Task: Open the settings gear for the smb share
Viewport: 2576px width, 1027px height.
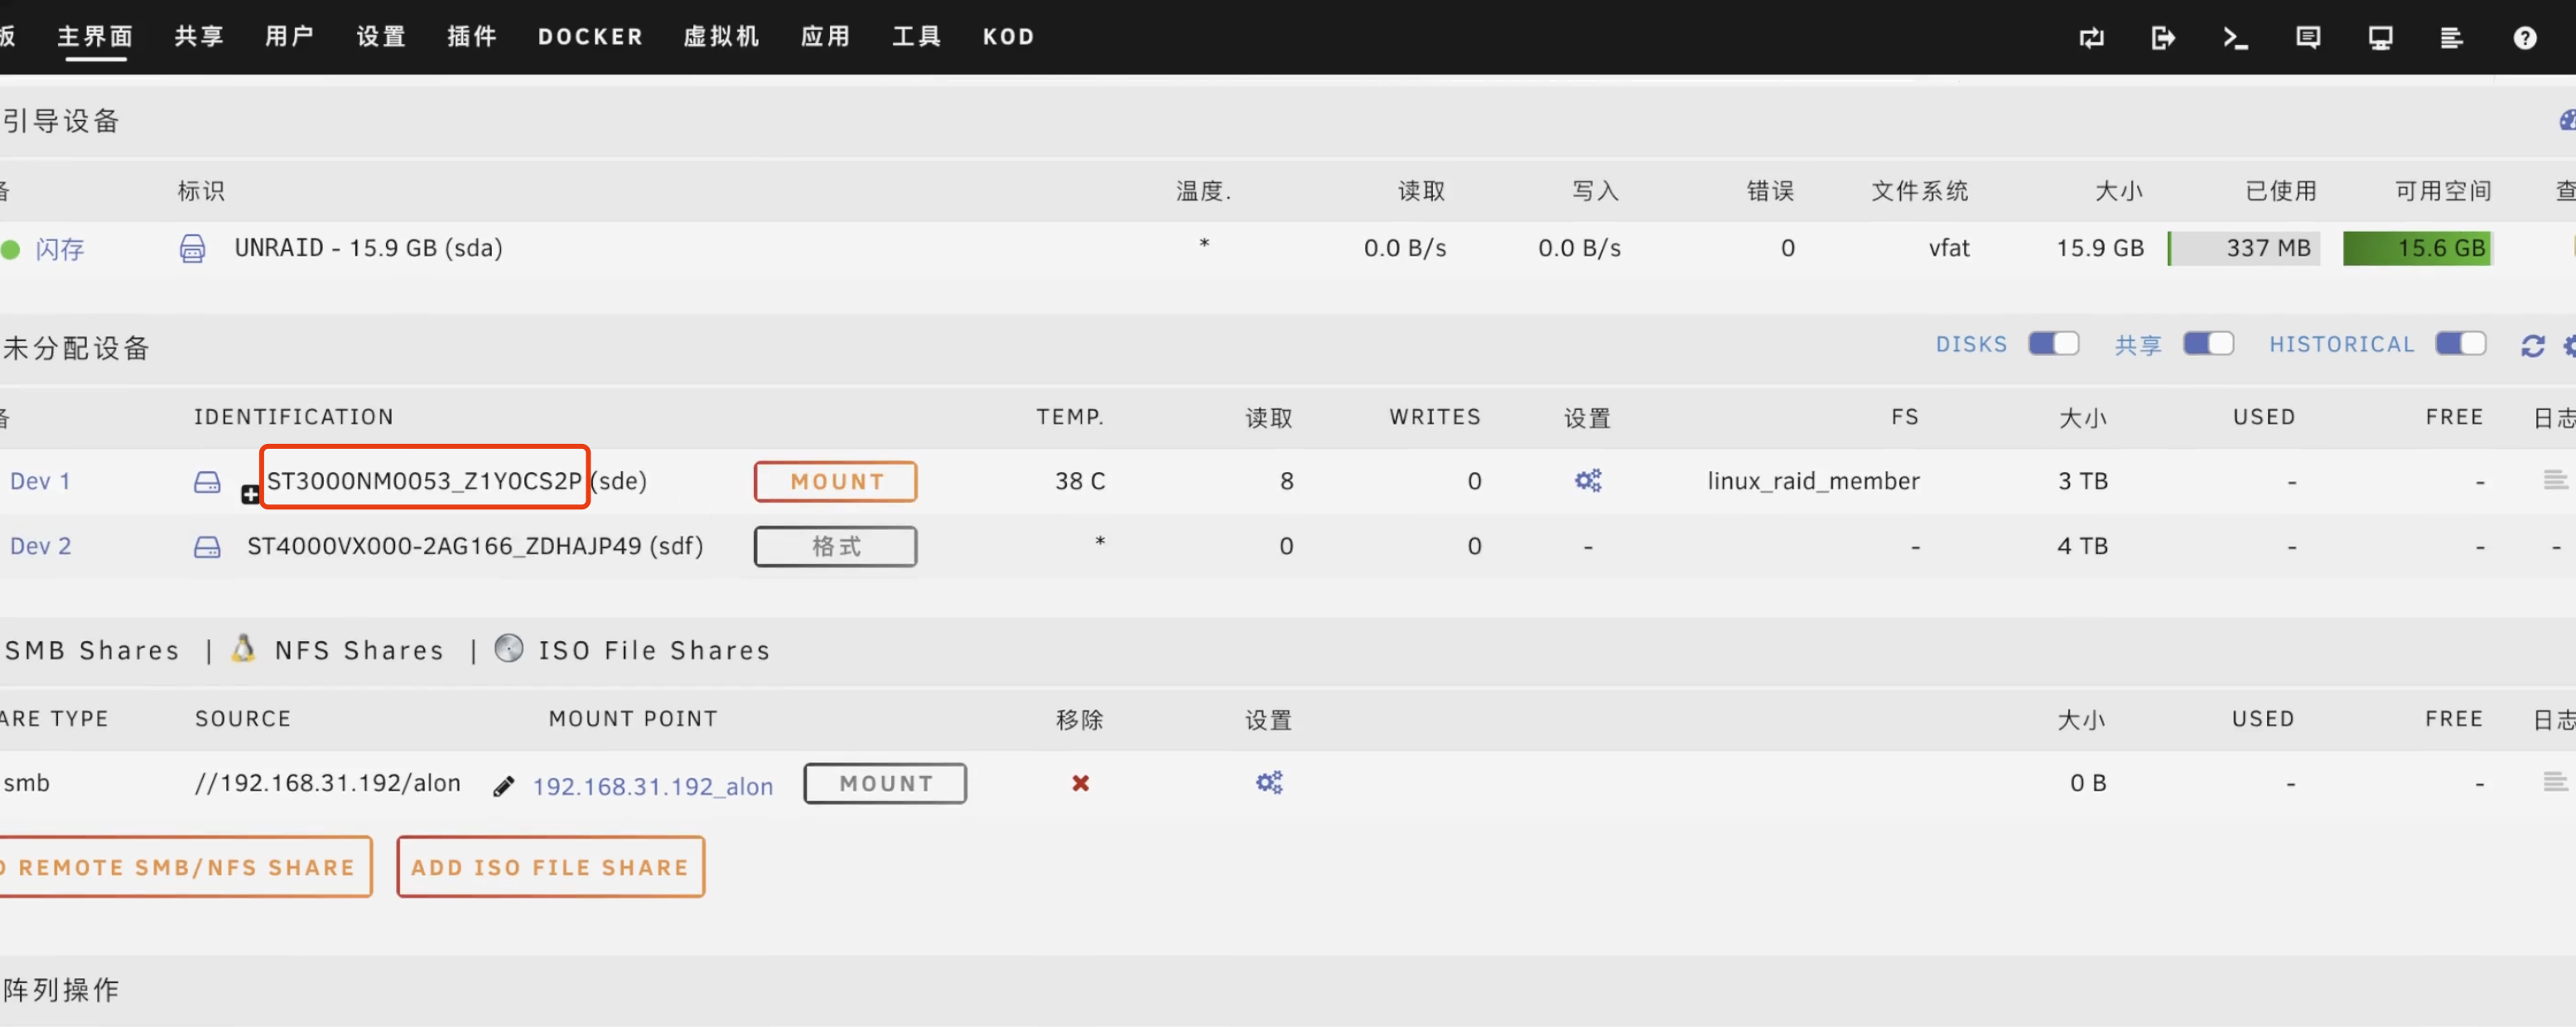Action: click(1268, 783)
